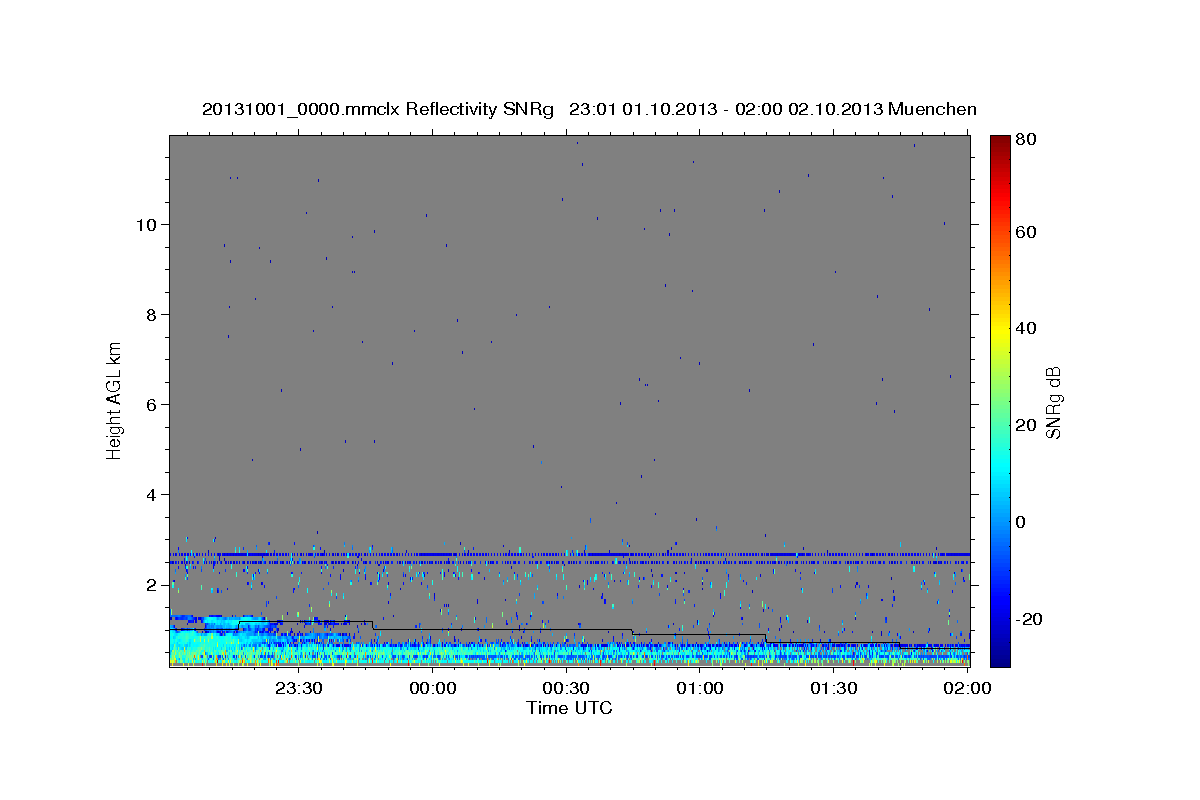Click the height axis label 2
Screen dimensions: 1200x800
pos(151,585)
